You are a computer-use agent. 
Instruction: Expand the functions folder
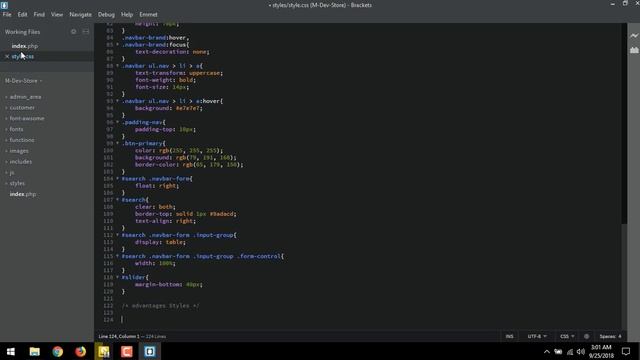(x=22, y=140)
